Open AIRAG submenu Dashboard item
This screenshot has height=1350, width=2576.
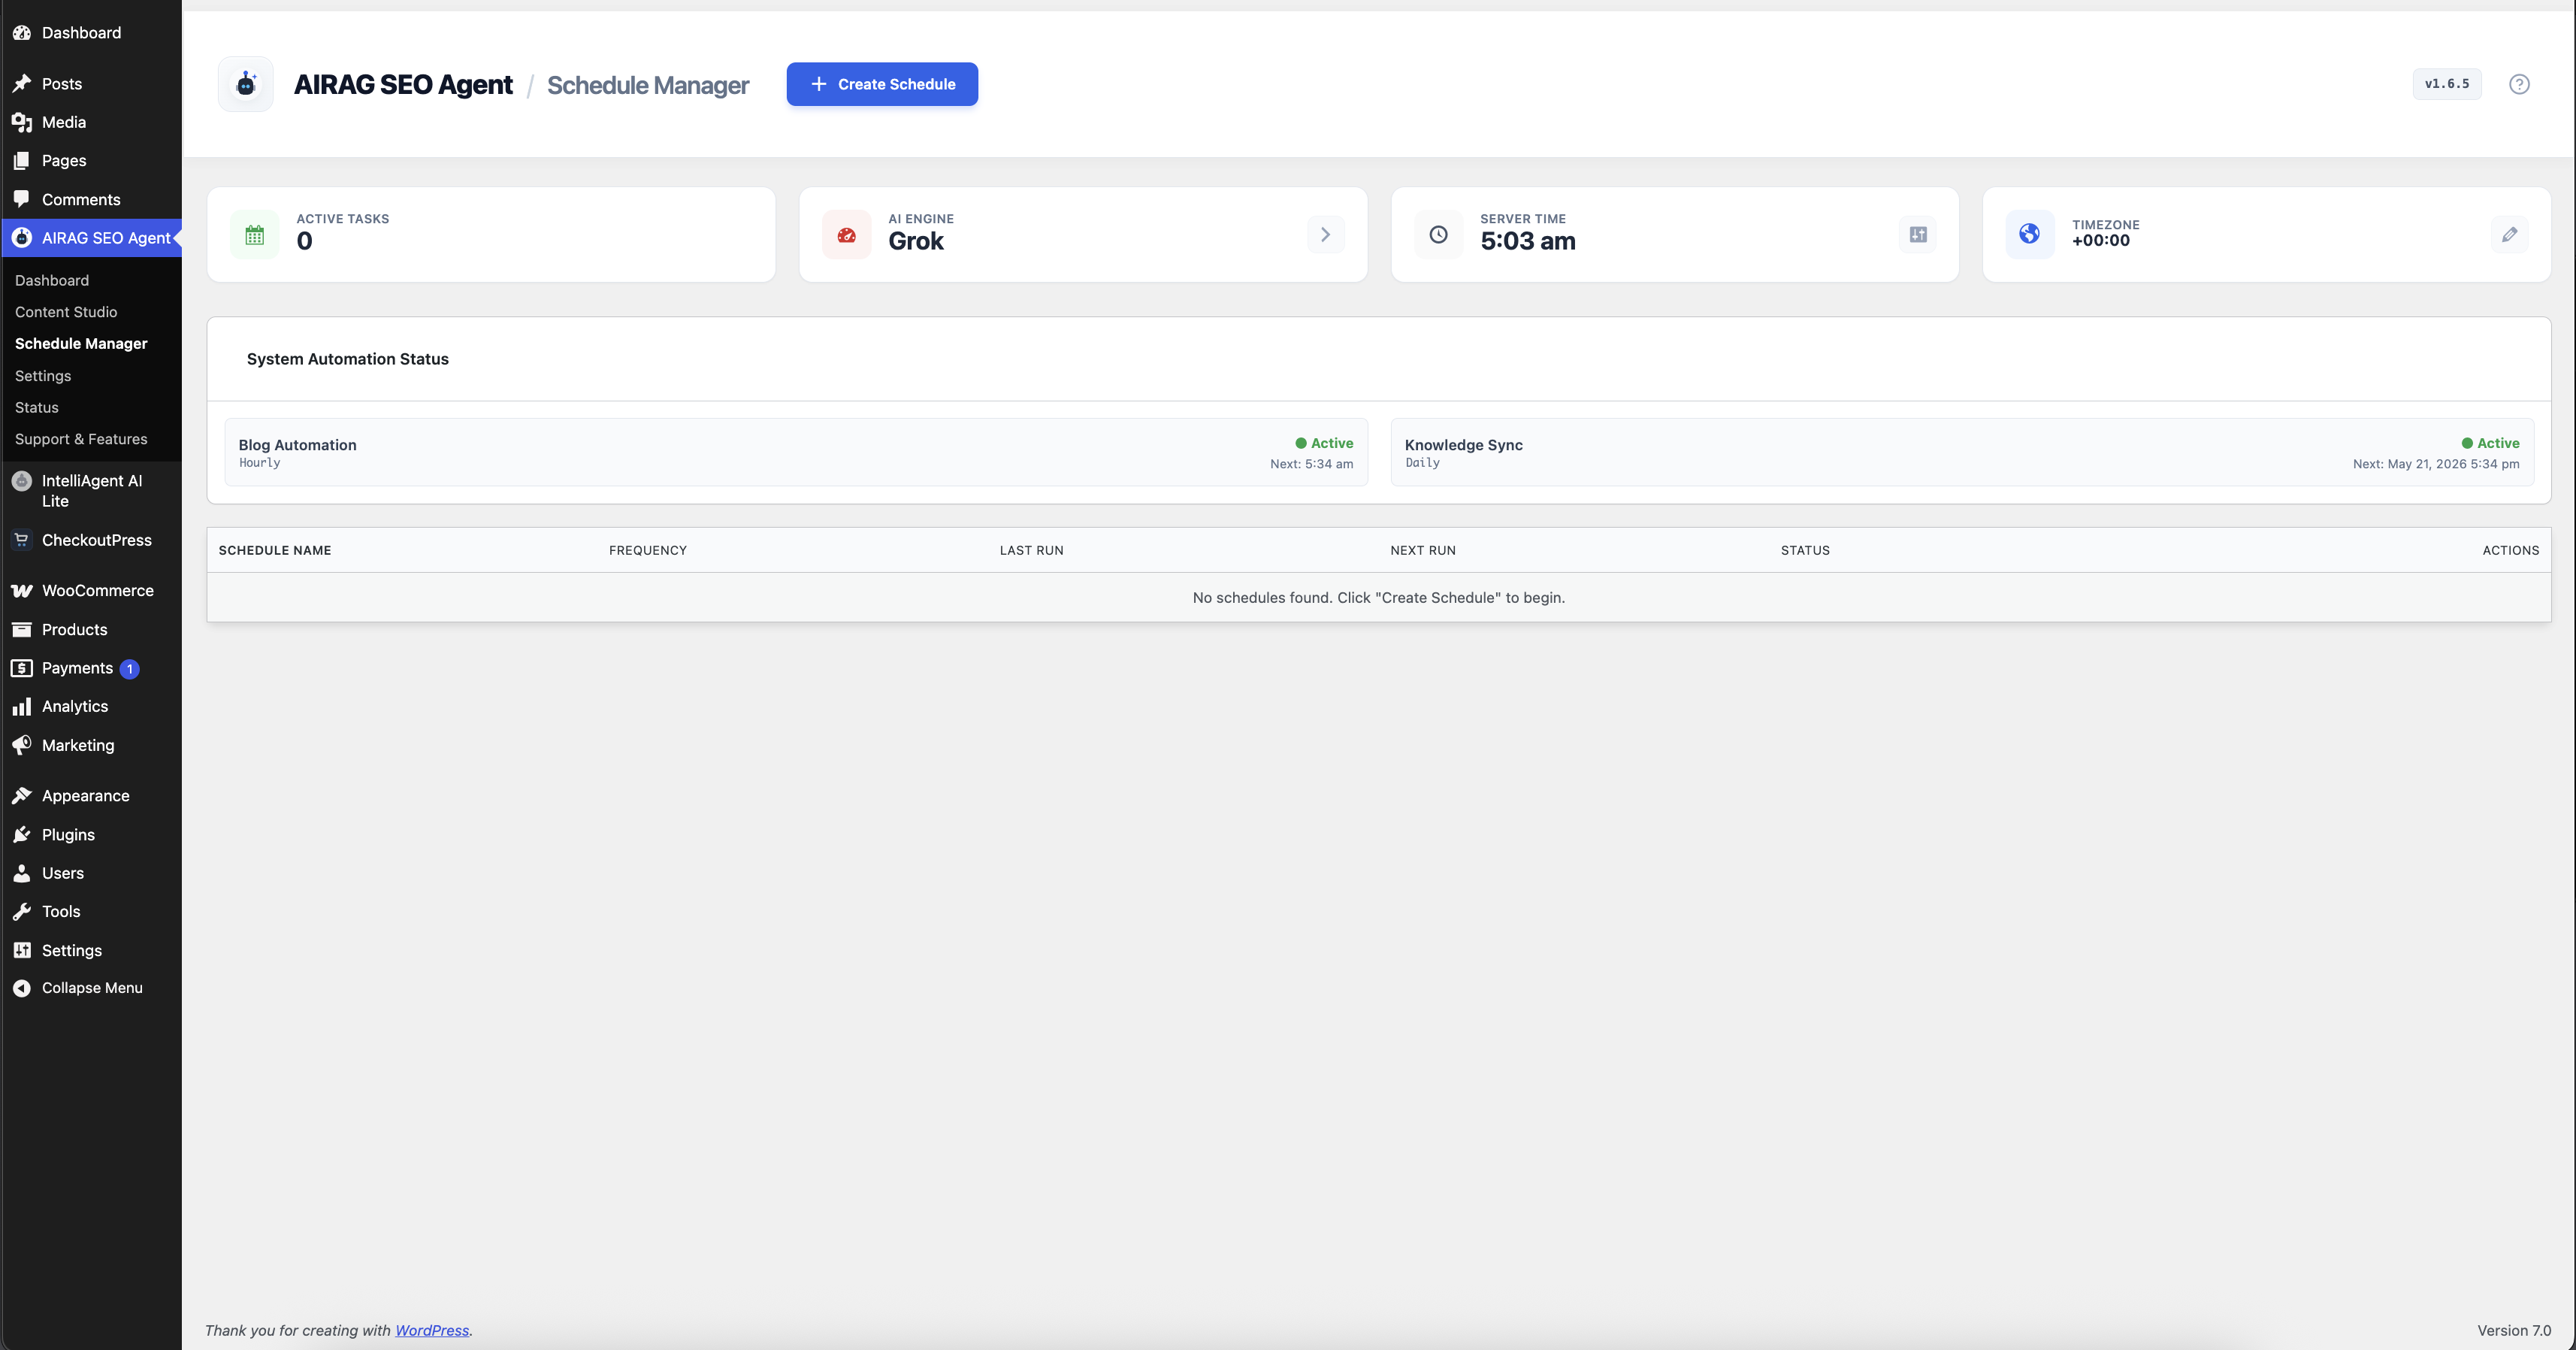coord(52,281)
